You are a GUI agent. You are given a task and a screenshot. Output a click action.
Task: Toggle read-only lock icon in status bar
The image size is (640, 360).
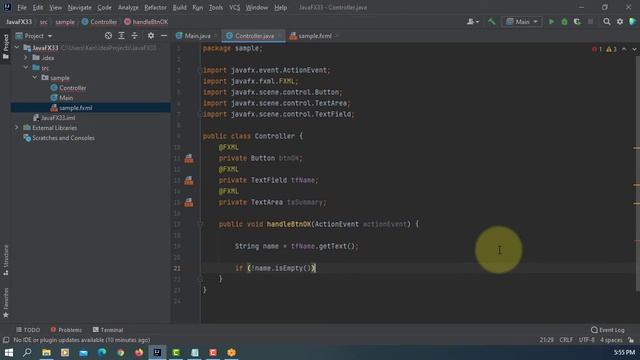coord(631,340)
